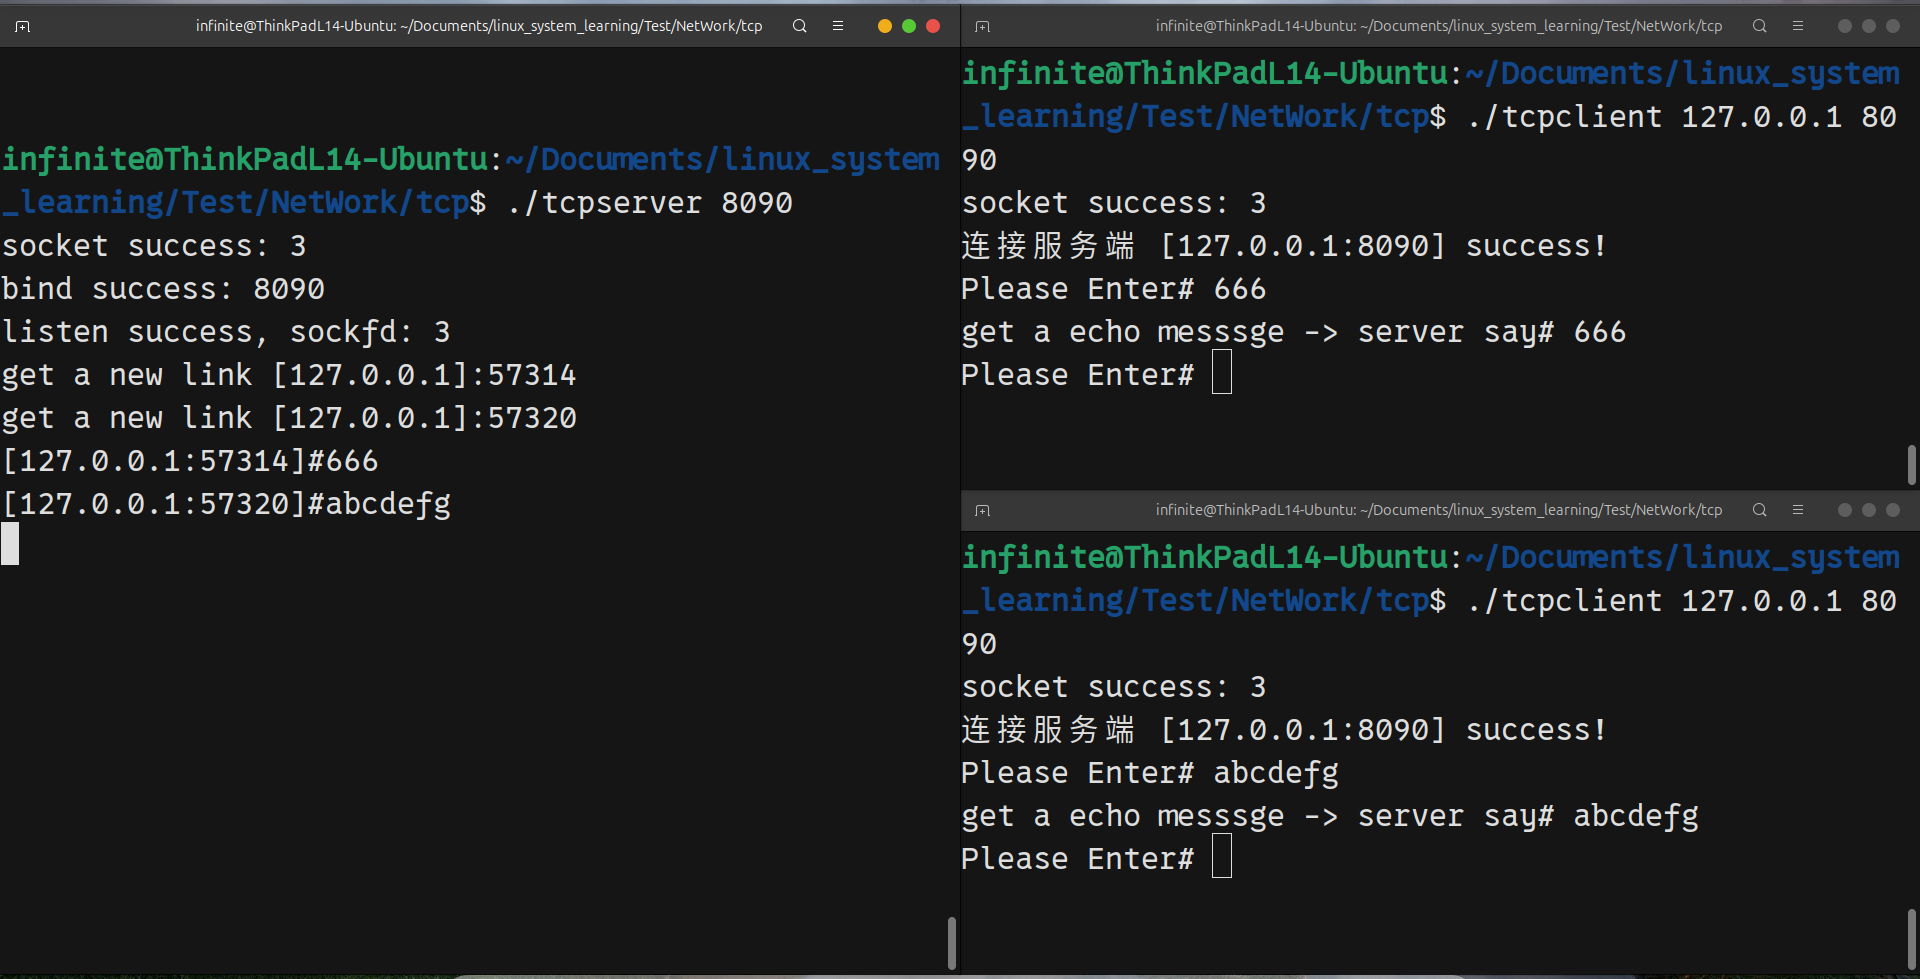Open a new tab in the tcpserver terminal

tap(22, 26)
